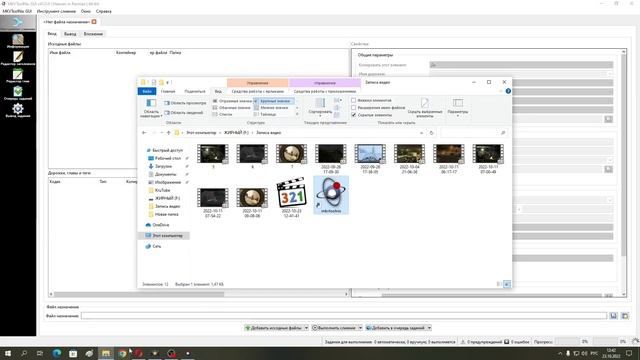
Task: Open the Info tool (Информация) in sidebar
Action: 18,41
